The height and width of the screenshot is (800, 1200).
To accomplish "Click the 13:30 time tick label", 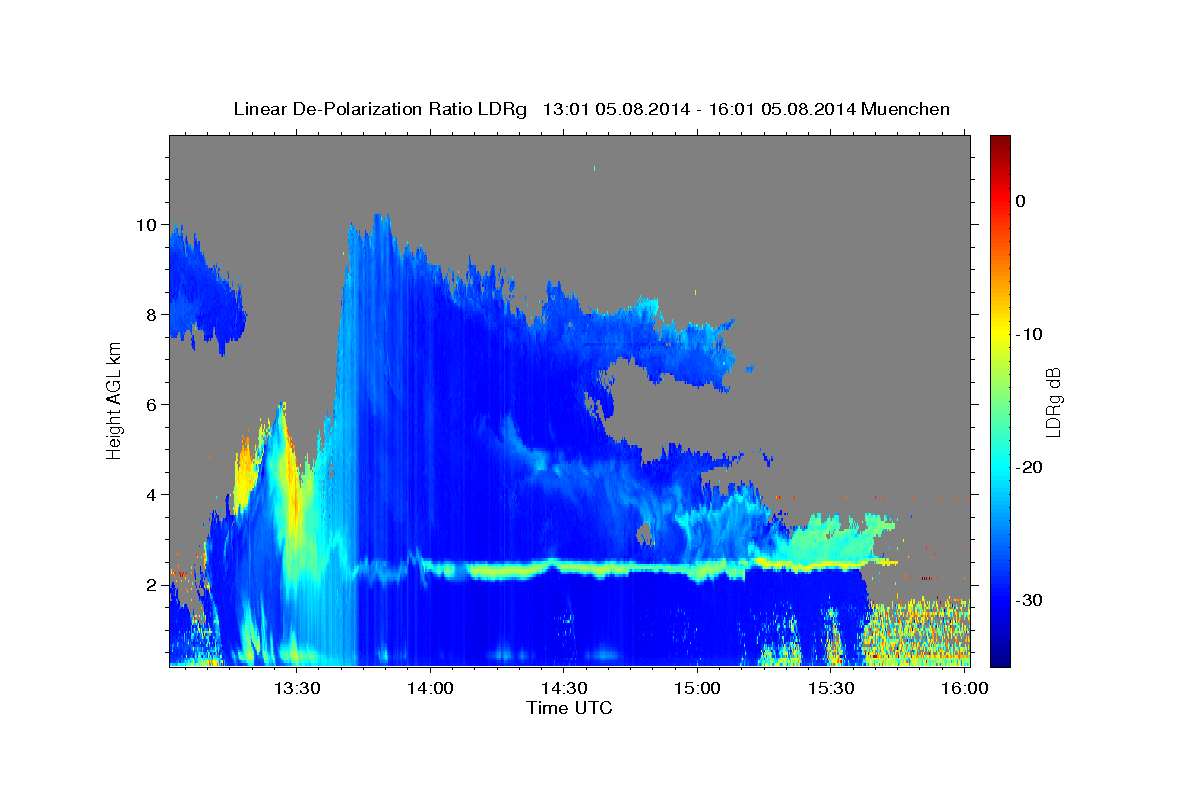I will pyautogui.click(x=297, y=688).
